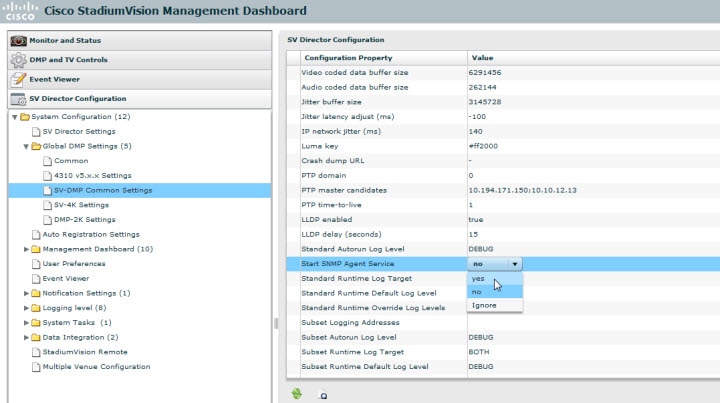The height and width of the screenshot is (403, 720).
Task: Click the User Preferences page icon
Action: click(36, 264)
